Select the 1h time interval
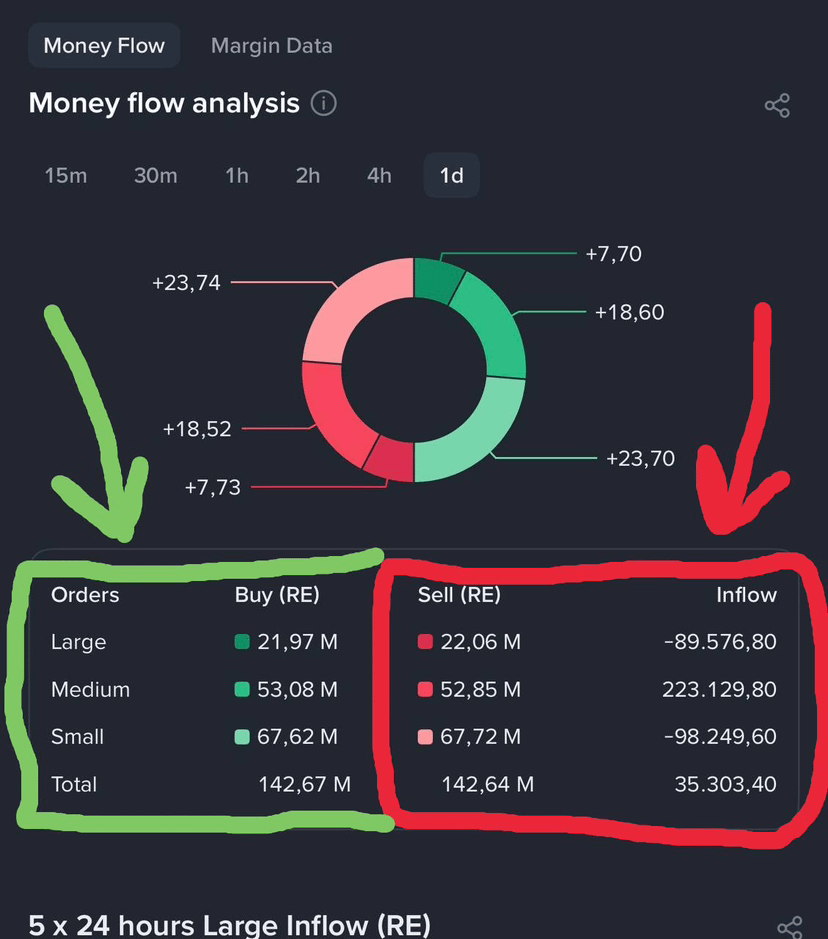The height and width of the screenshot is (939, 828). tap(237, 175)
